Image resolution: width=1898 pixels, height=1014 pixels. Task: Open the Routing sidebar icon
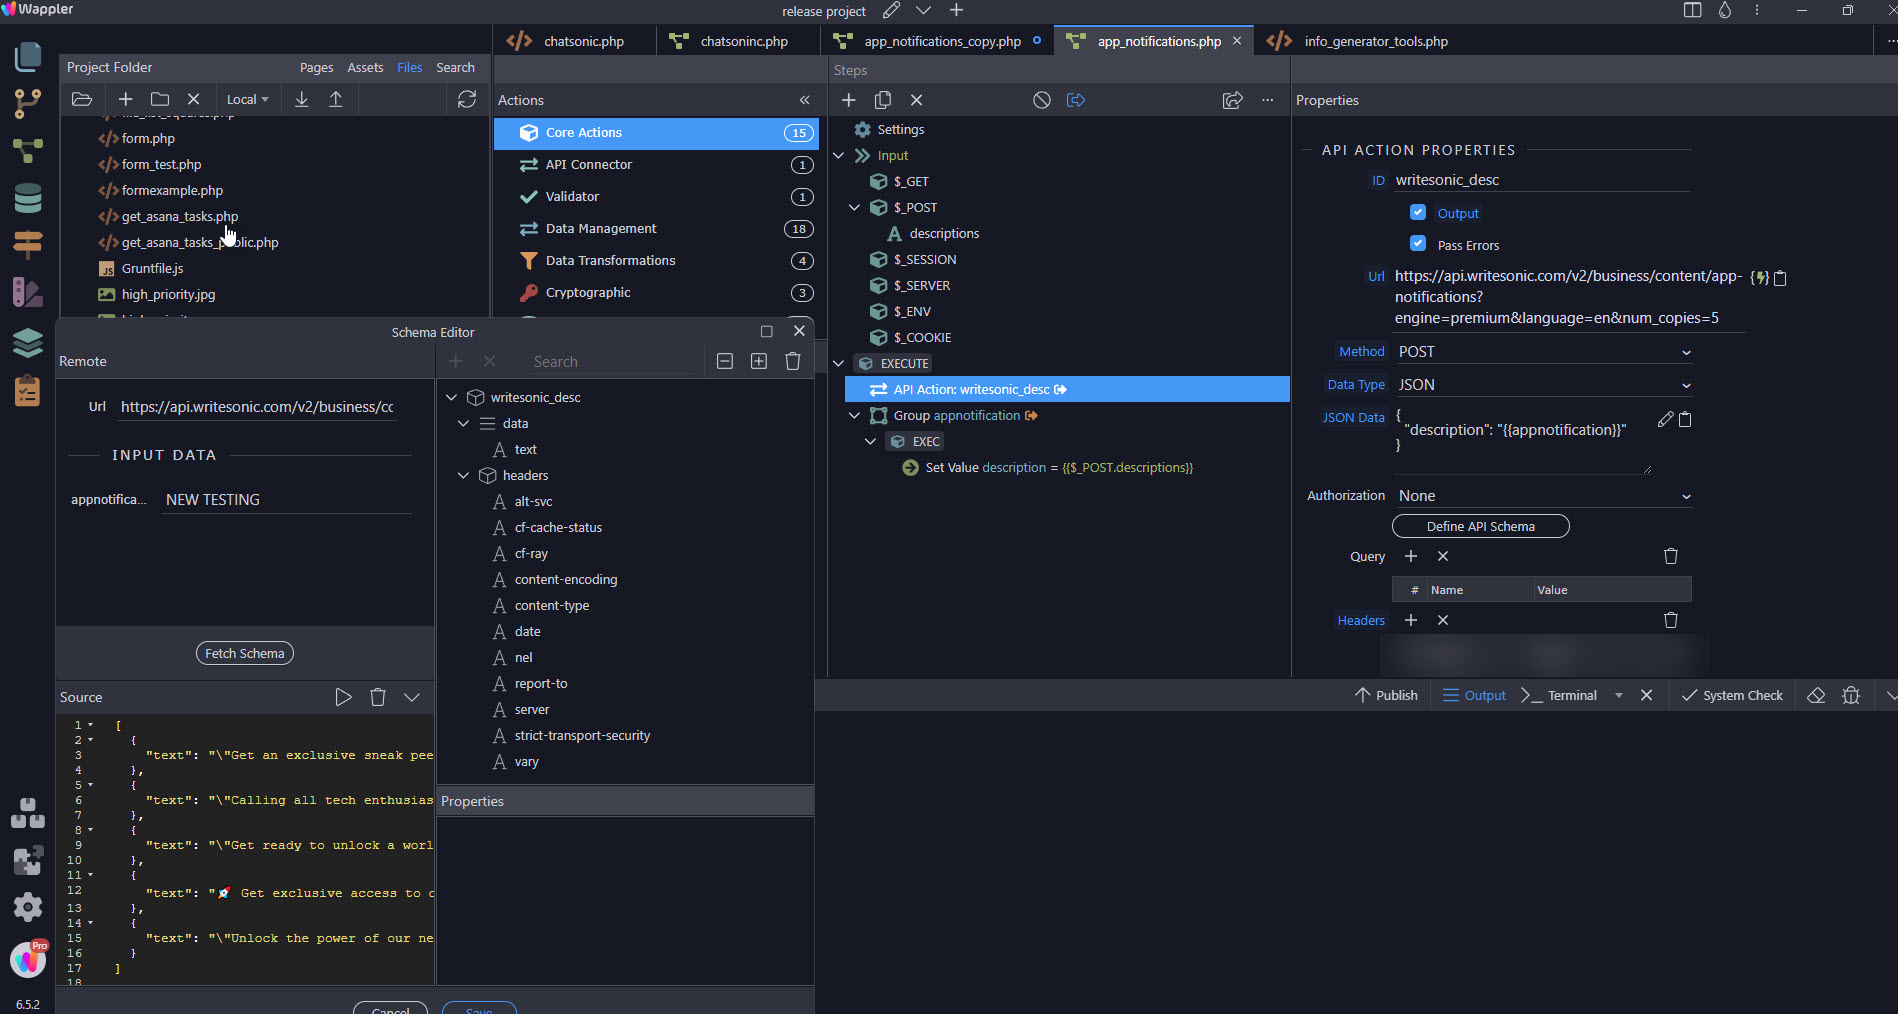tap(28, 243)
